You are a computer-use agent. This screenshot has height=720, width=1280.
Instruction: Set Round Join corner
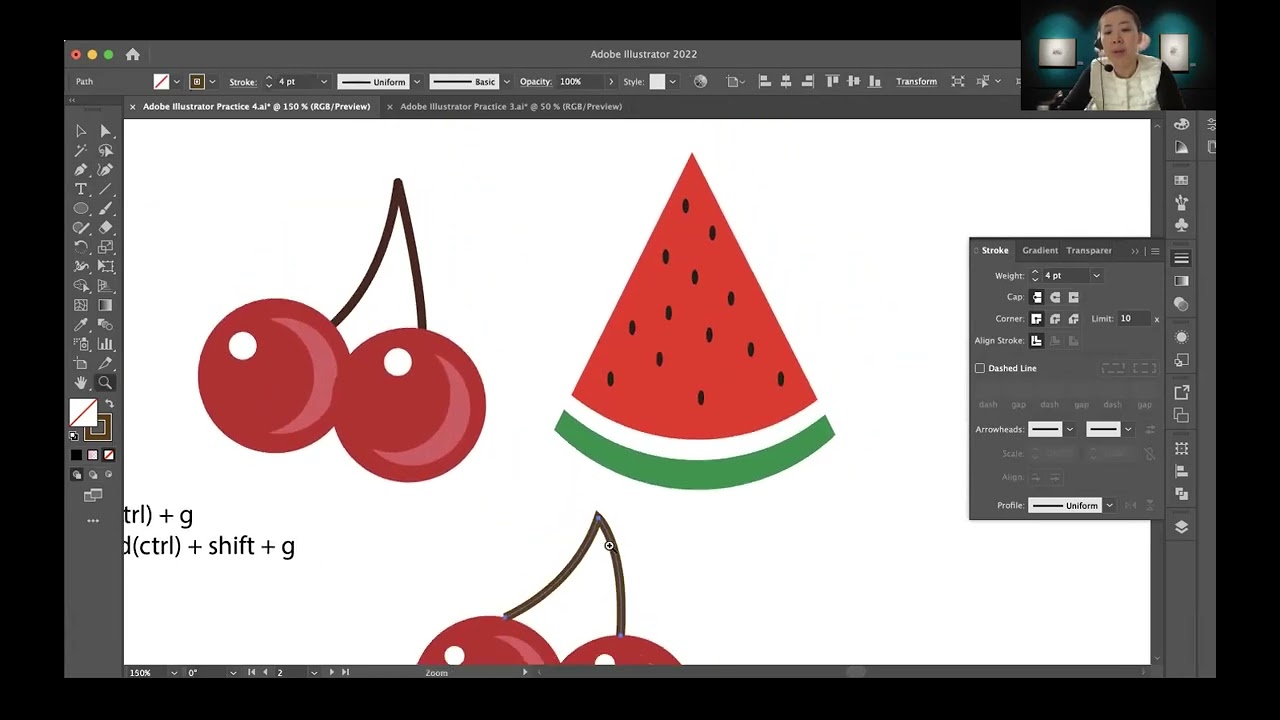pyautogui.click(x=1055, y=319)
